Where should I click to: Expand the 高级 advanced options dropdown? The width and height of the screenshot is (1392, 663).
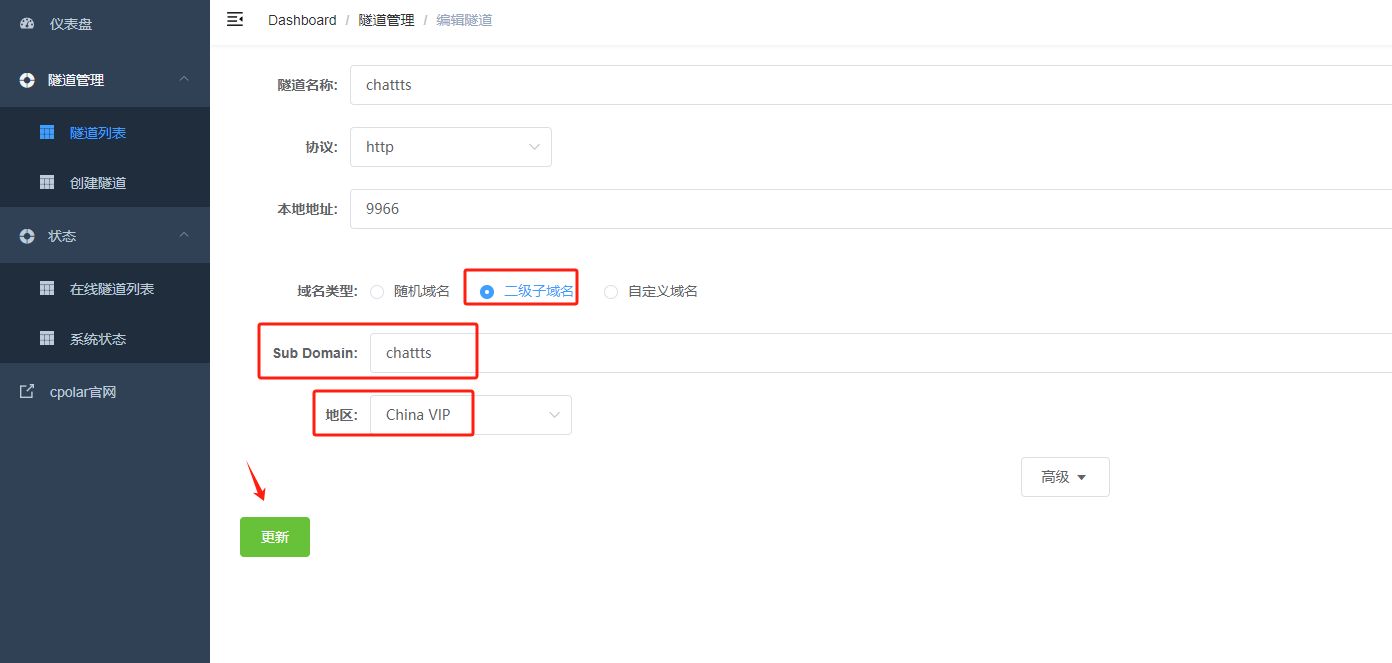pyautogui.click(x=1064, y=476)
